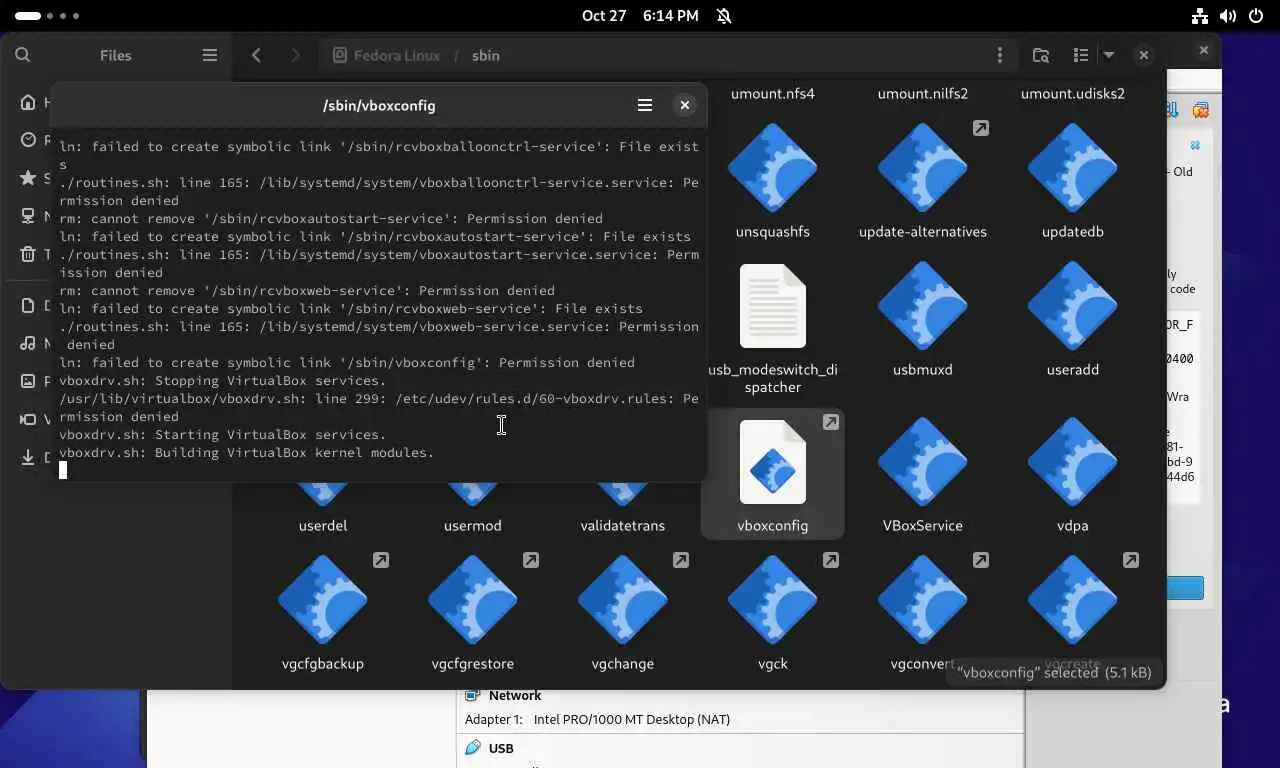Viewport: 1280px width, 768px height.
Task: Click the Network section in VirtualBox window
Action: 515,695
